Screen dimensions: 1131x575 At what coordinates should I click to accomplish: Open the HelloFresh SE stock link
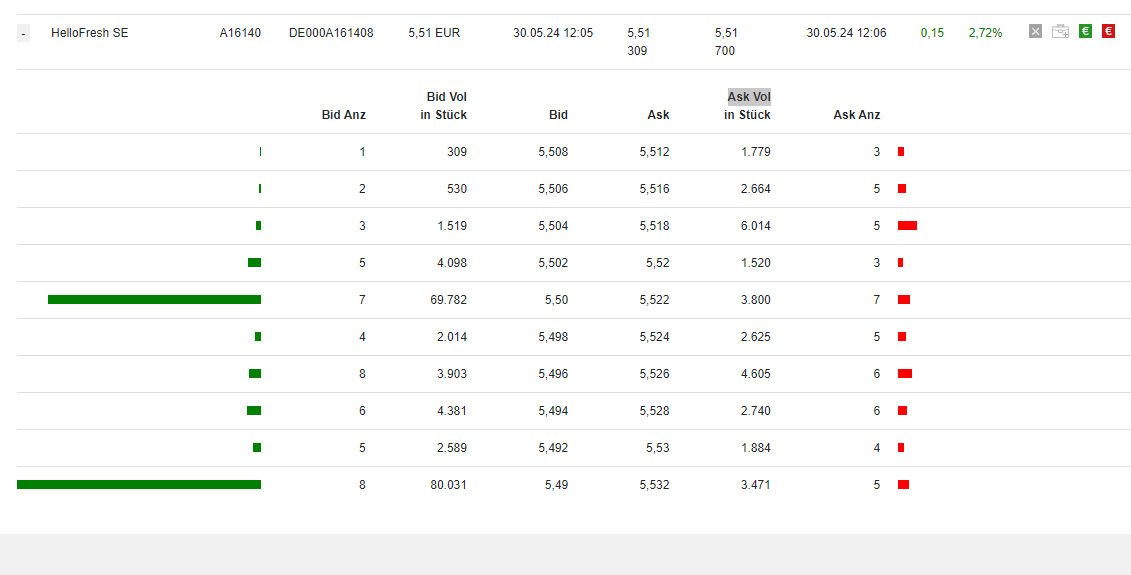[90, 33]
